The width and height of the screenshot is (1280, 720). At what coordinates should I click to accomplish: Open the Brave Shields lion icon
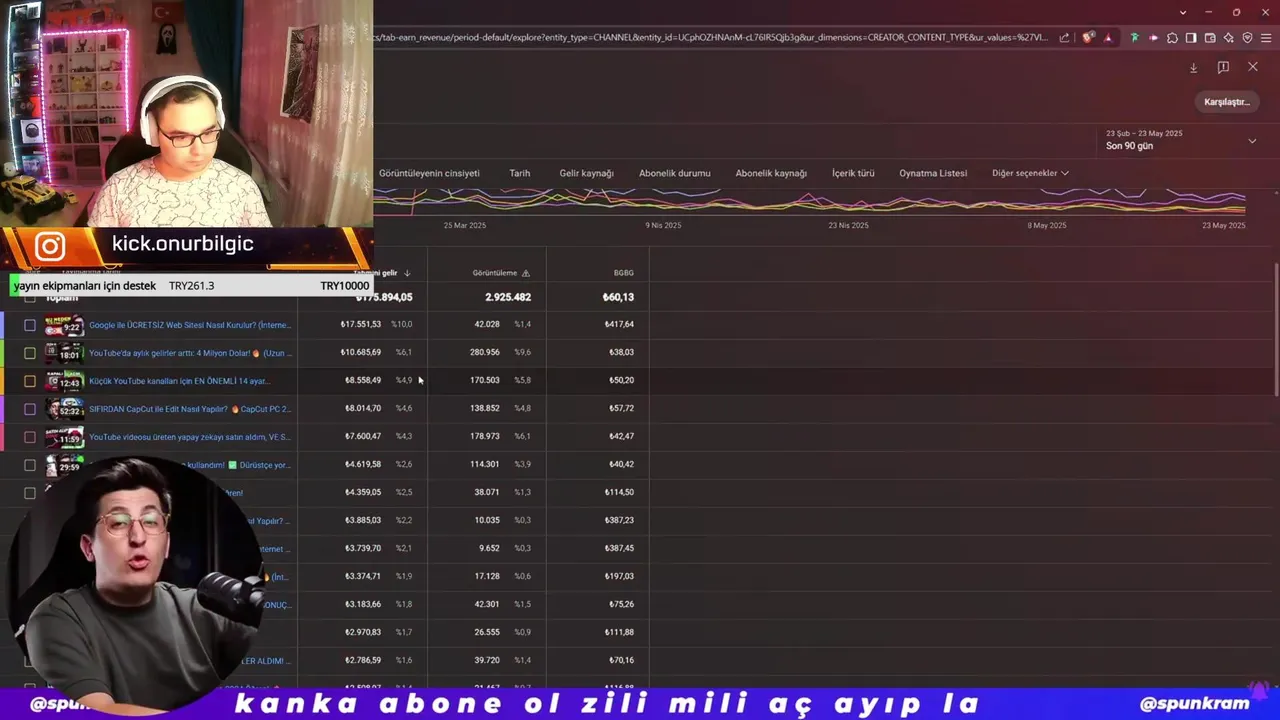click(x=1088, y=37)
